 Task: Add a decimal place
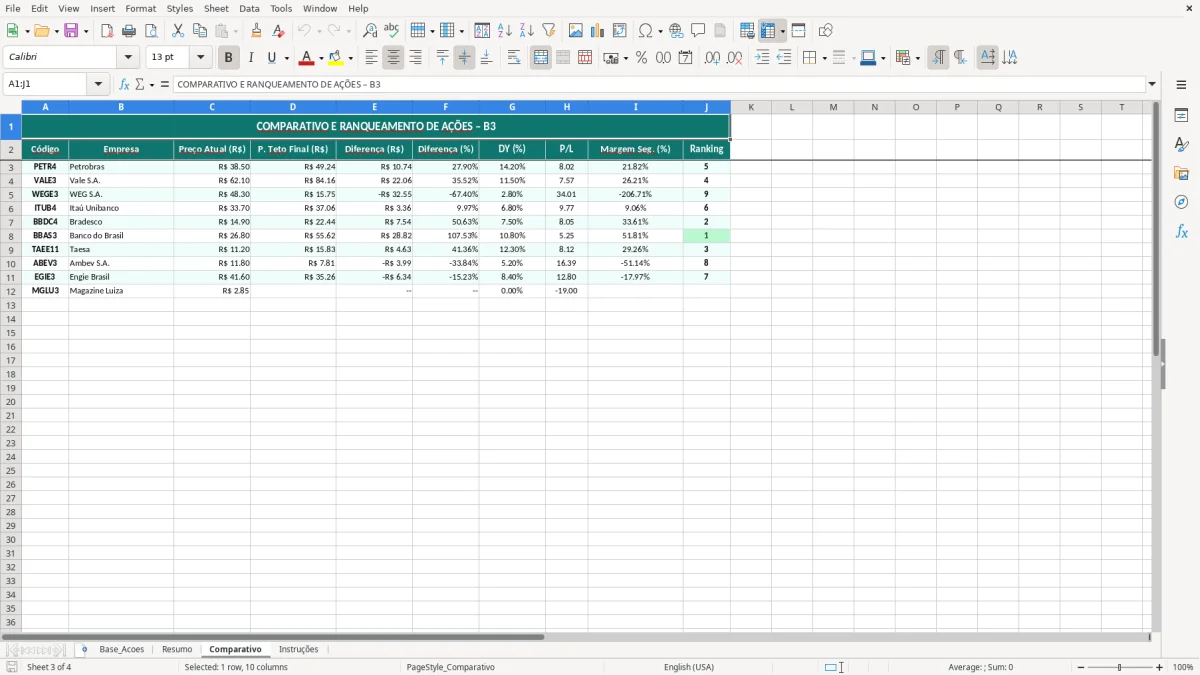pyautogui.click(x=712, y=58)
